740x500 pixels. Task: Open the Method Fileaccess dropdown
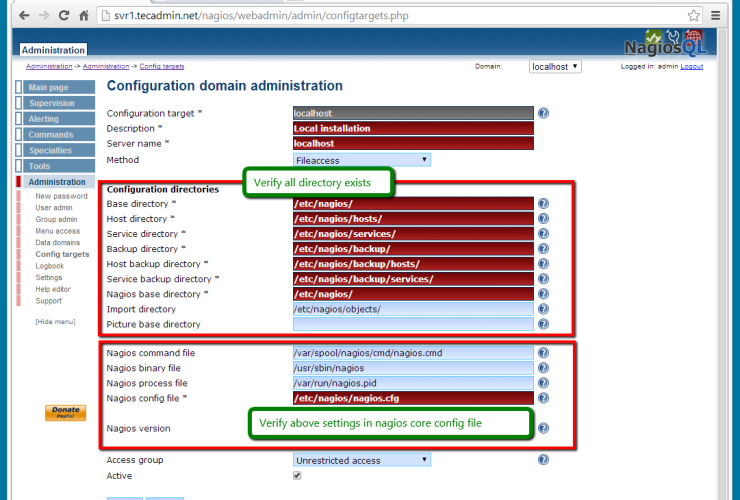point(362,159)
